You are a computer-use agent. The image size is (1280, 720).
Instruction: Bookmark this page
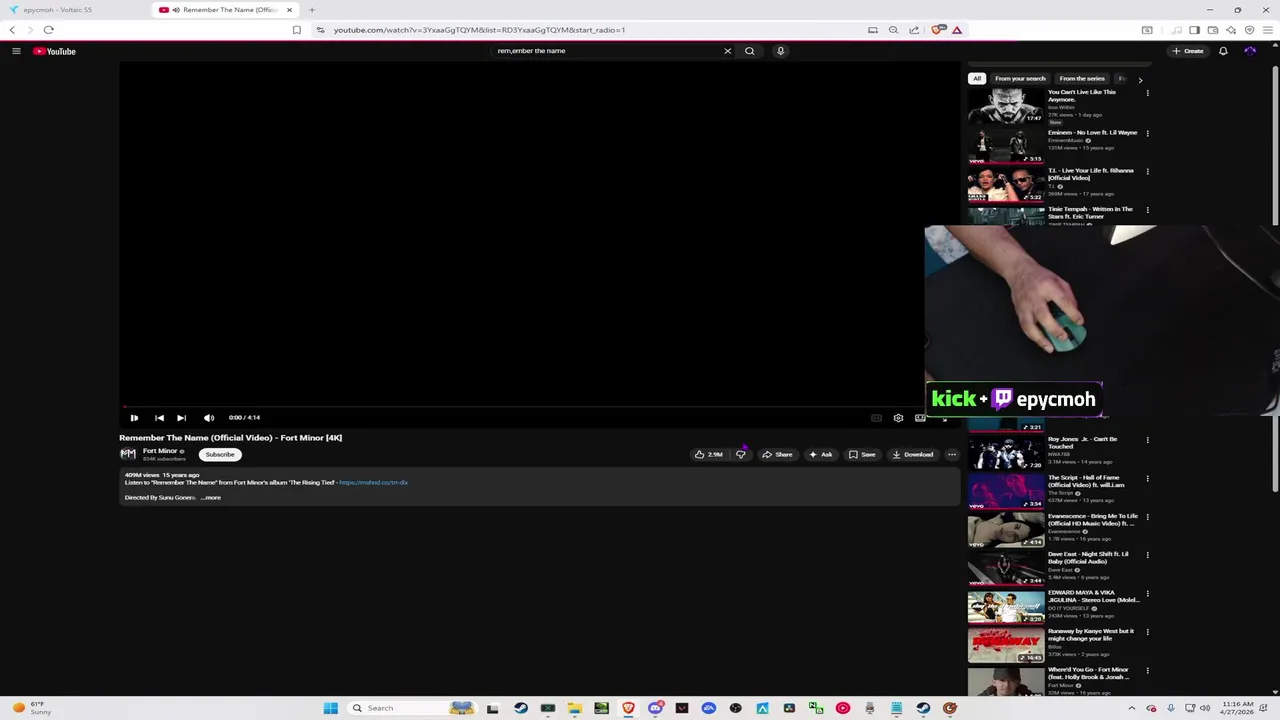[x=296, y=30]
